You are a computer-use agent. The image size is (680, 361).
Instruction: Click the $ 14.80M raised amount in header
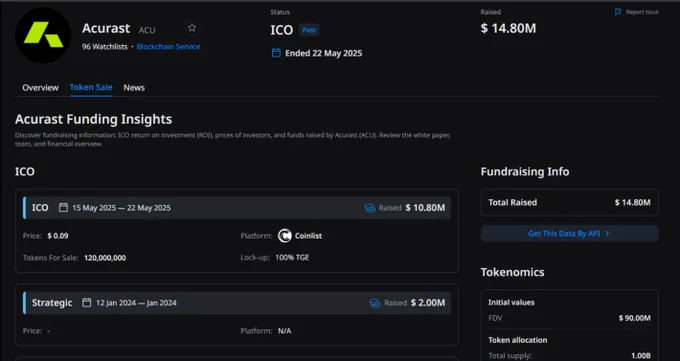point(508,28)
